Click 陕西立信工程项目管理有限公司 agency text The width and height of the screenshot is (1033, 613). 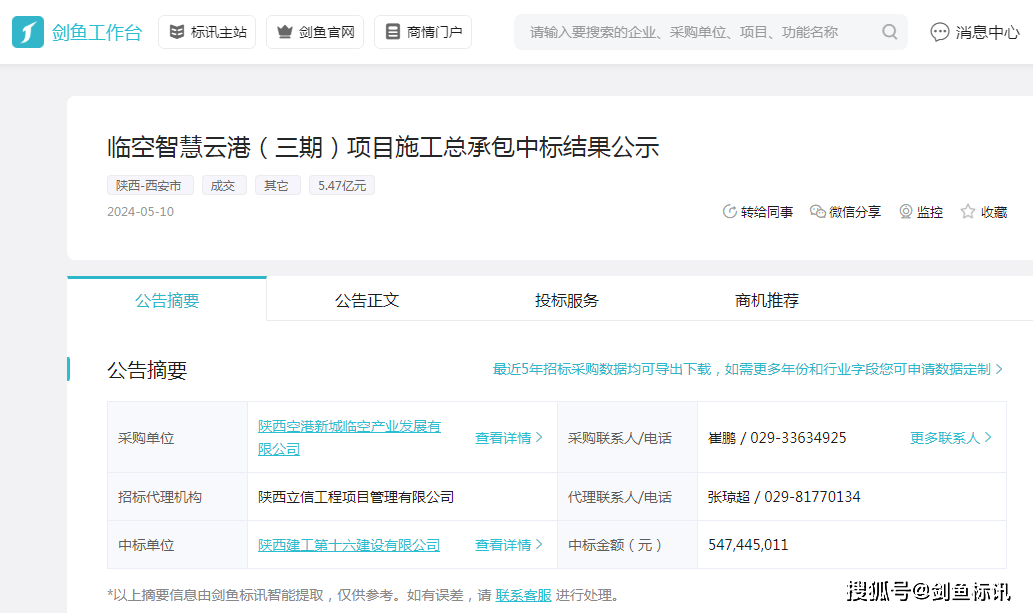[356, 497]
